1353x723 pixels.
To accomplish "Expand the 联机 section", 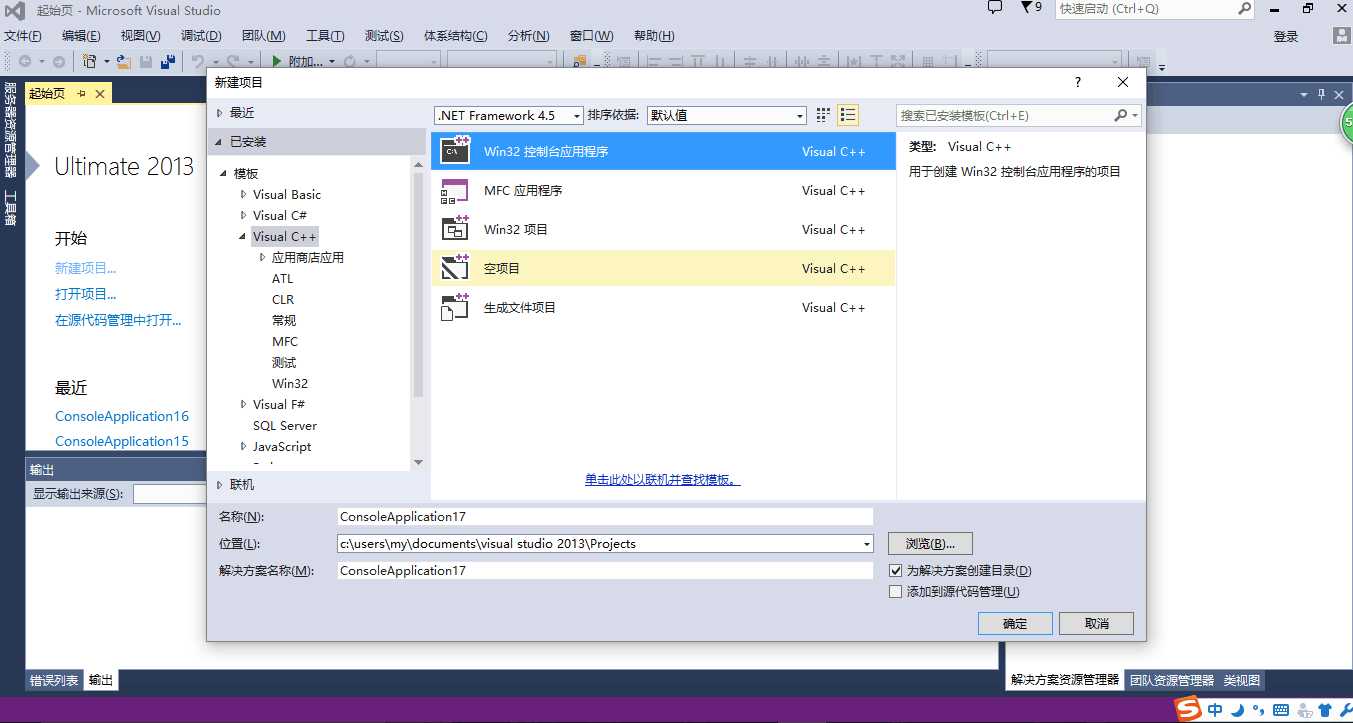I will (x=220, y=485).
